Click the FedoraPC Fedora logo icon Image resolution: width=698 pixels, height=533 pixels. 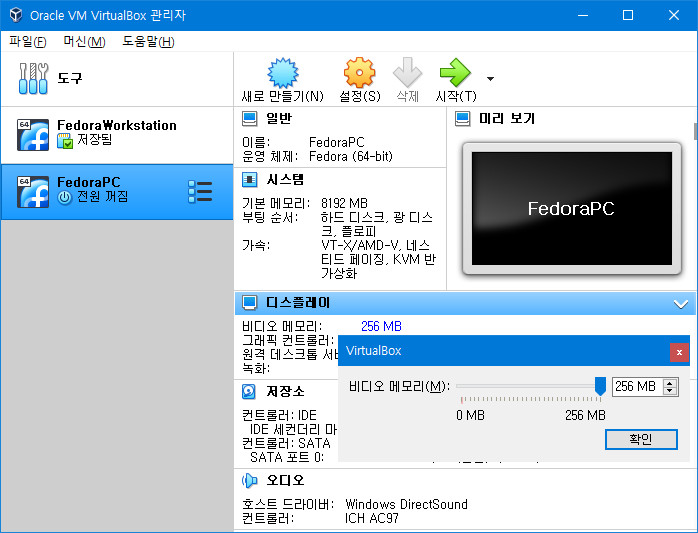(x=33, y=192)
